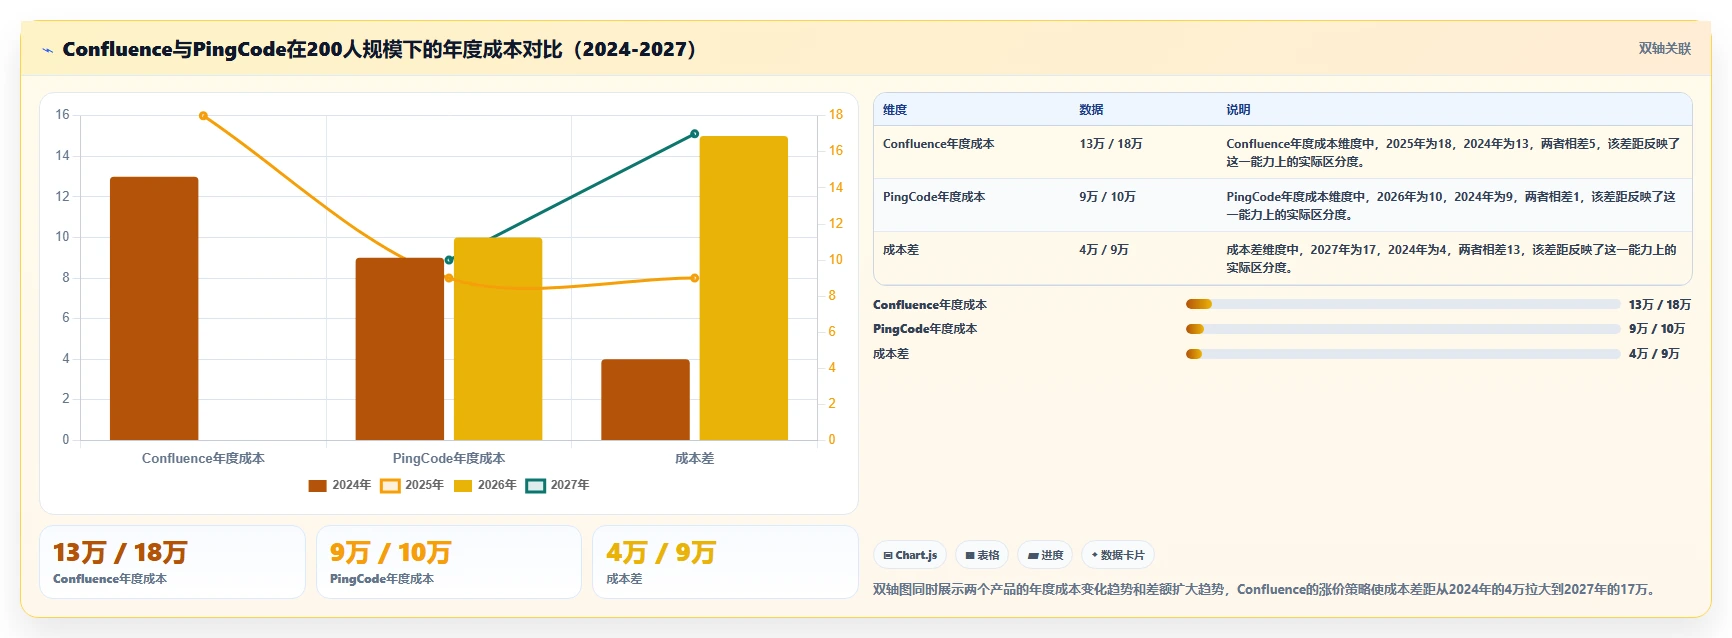Click the footer note starting with 双轴图同时展示
Screen dimensions: 1732x638
[x=1266, y=590]
